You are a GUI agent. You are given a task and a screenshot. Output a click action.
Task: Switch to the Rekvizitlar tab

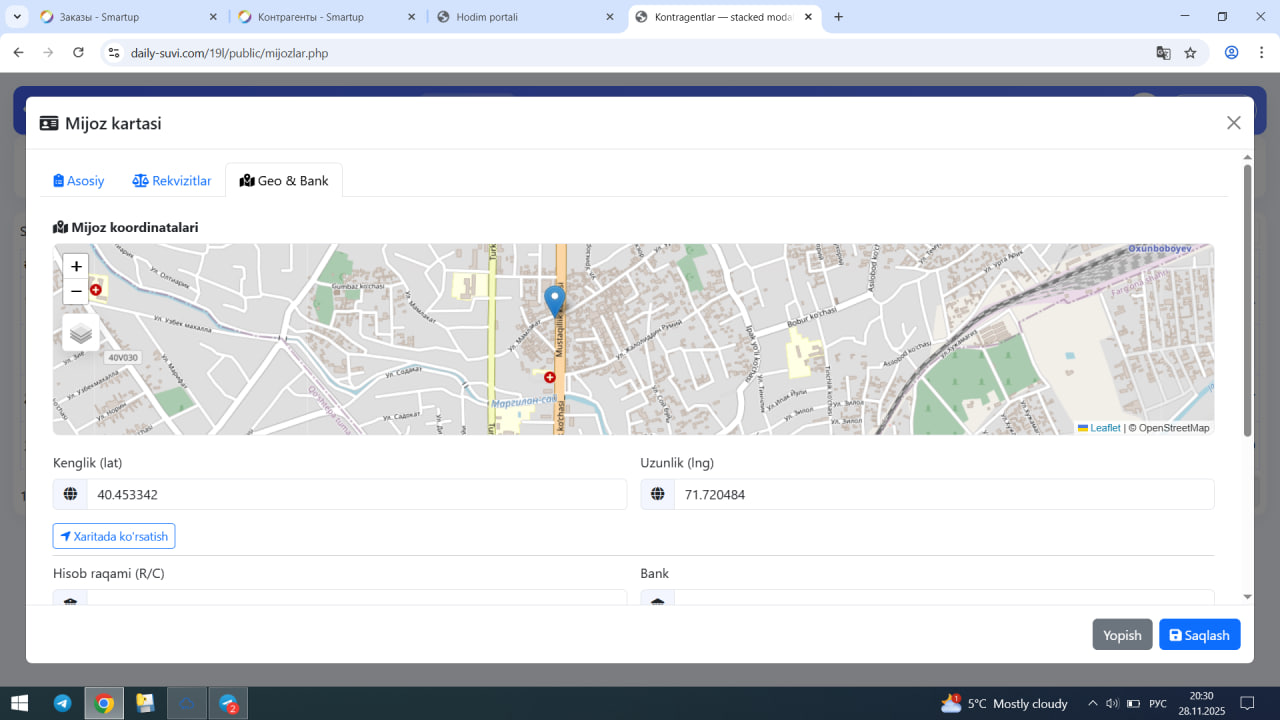pos(172,181)
